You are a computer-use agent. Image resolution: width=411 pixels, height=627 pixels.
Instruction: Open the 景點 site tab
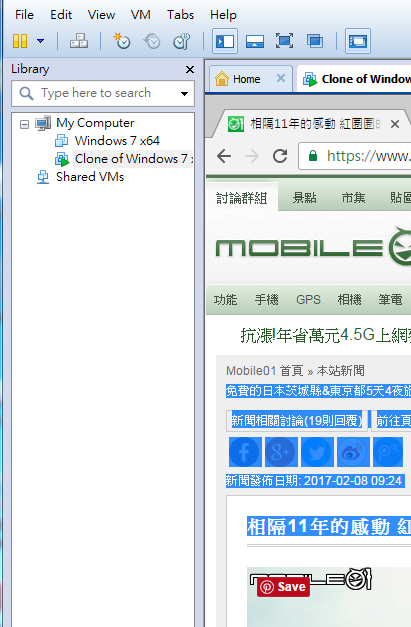click(304, 197)
